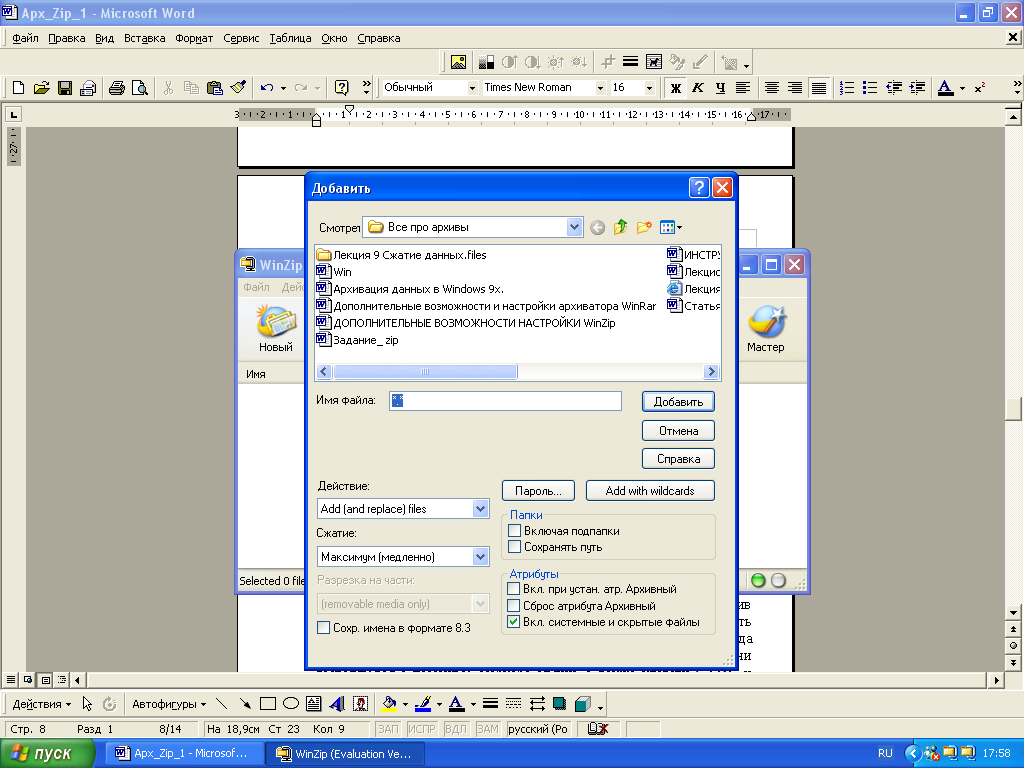Expand the Действия drawing menu
This screenshot has width=1024, height=768.
point(42,704)
